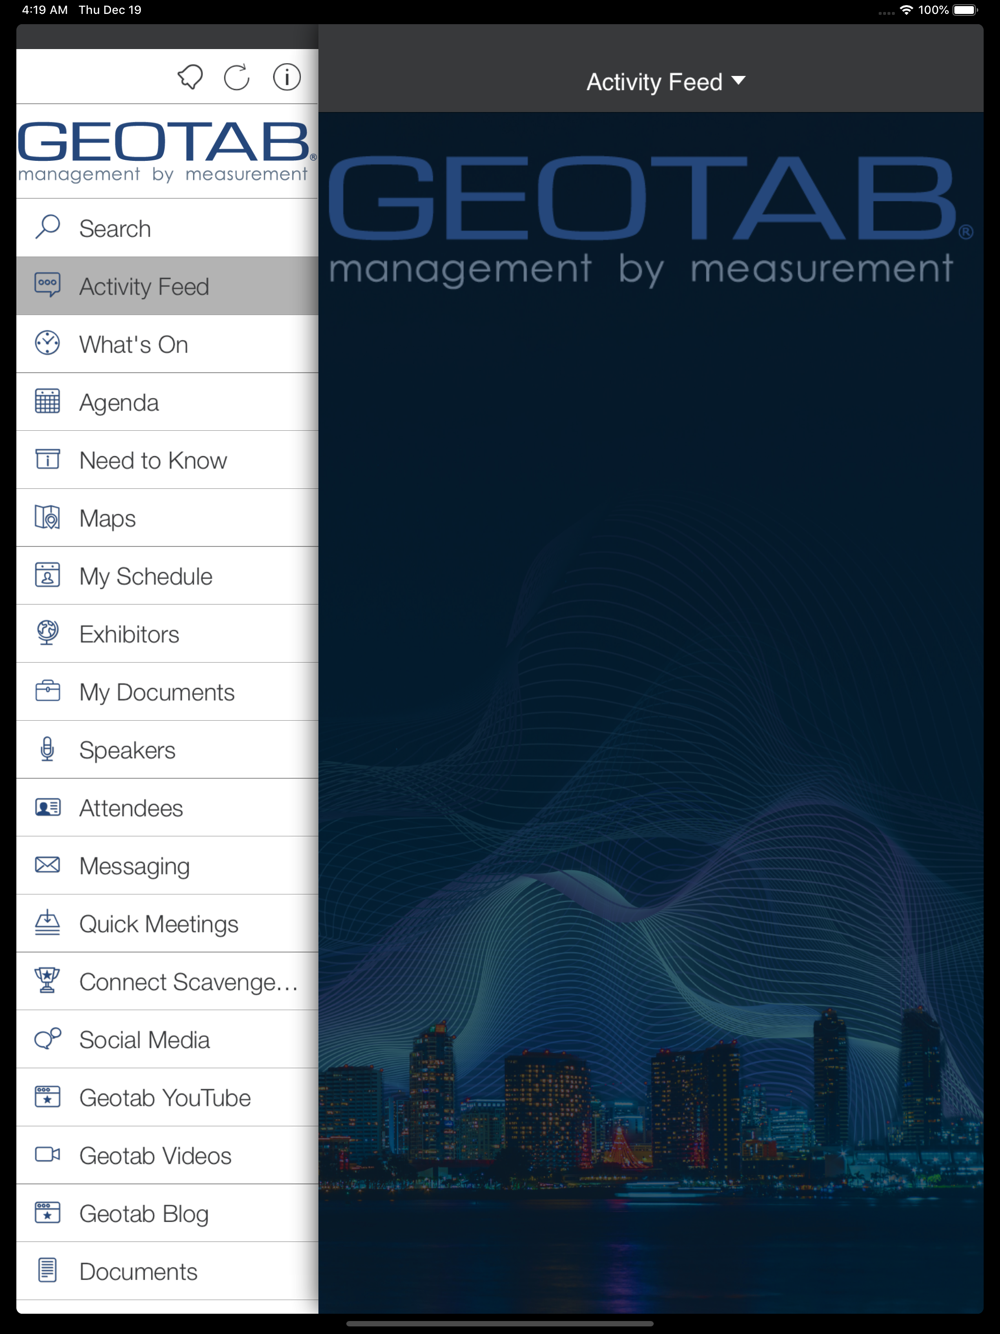Screen dimensions: 1000x1334
Task: Click the Quick Meetings icon
Action: 47,923
